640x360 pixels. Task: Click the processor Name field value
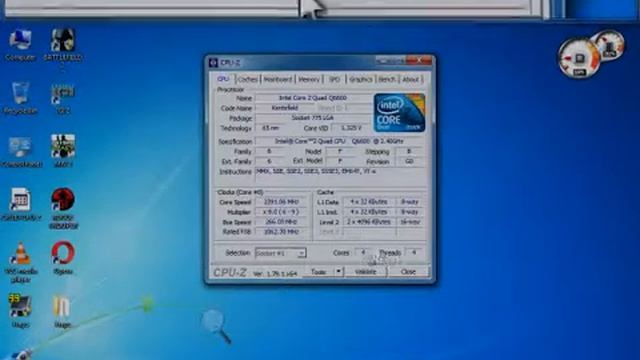pos(313,98)
